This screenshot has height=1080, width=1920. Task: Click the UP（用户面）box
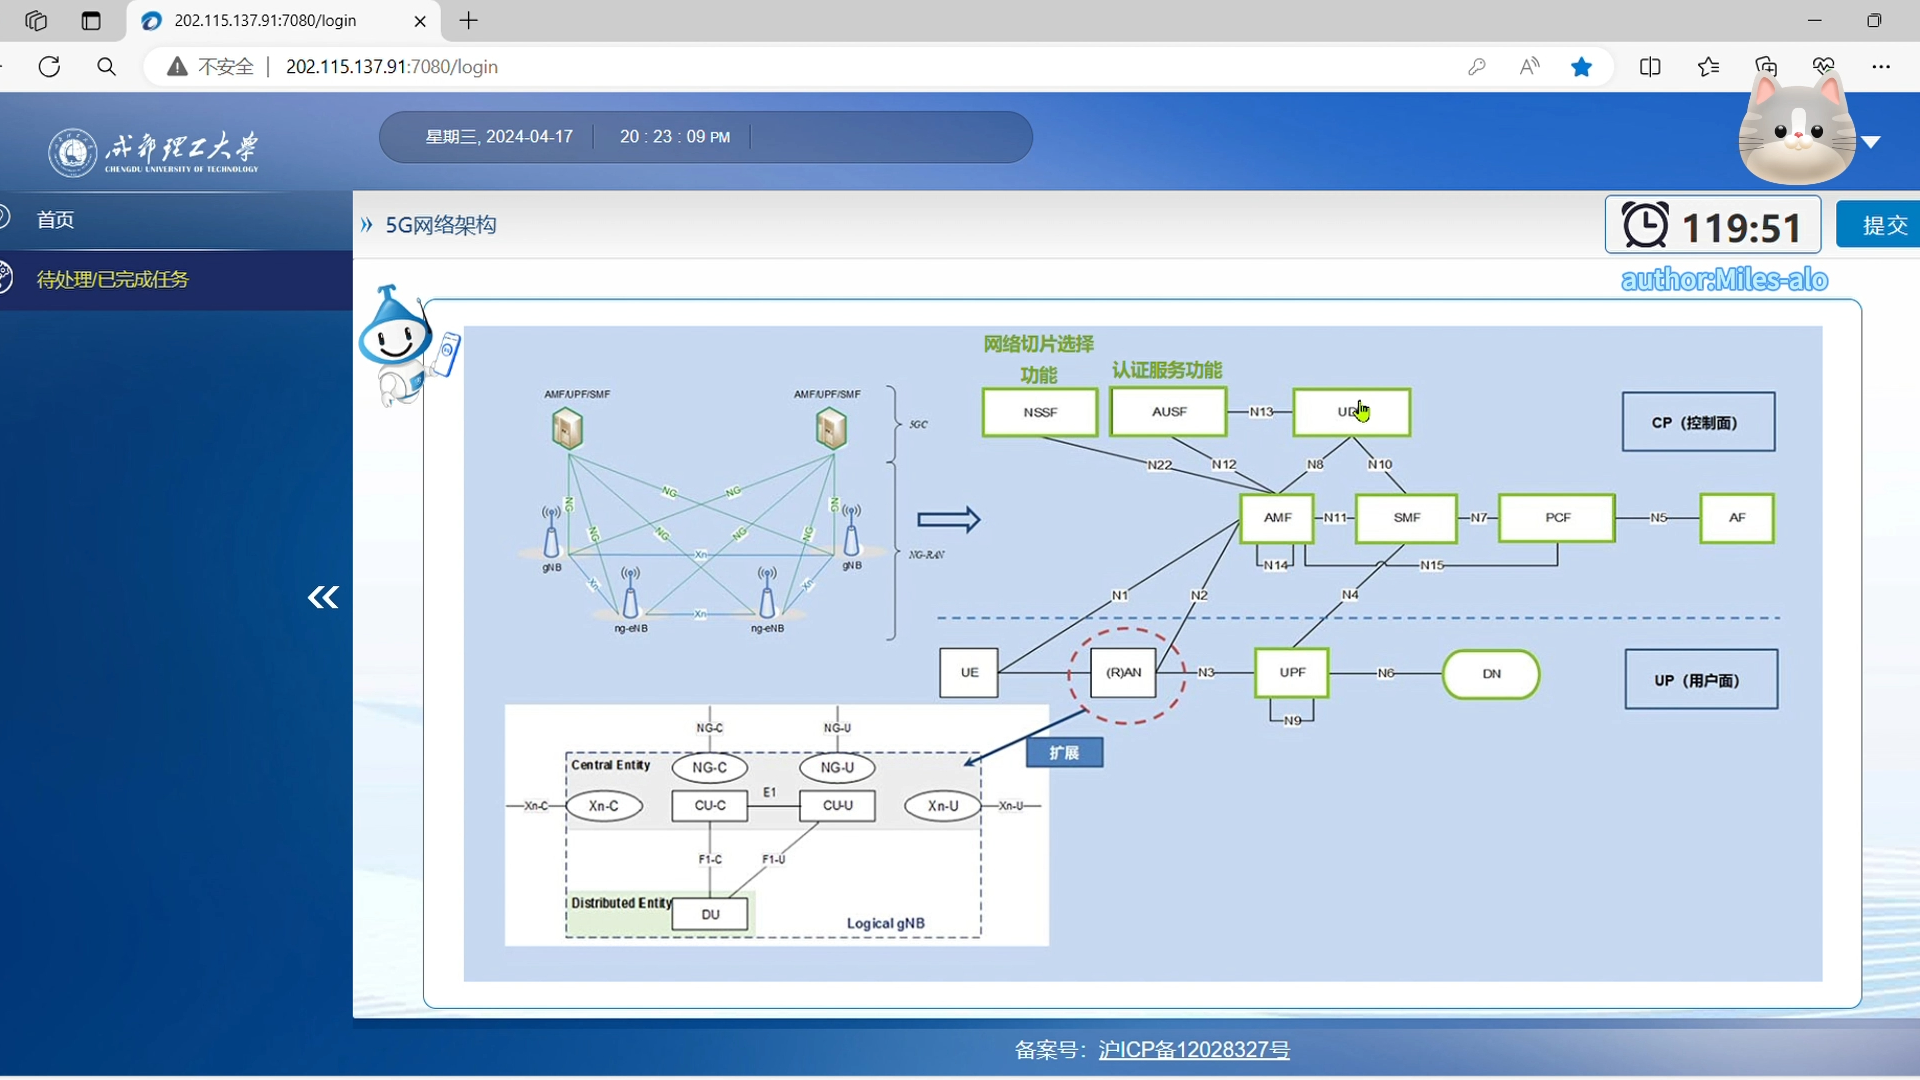1701,680
